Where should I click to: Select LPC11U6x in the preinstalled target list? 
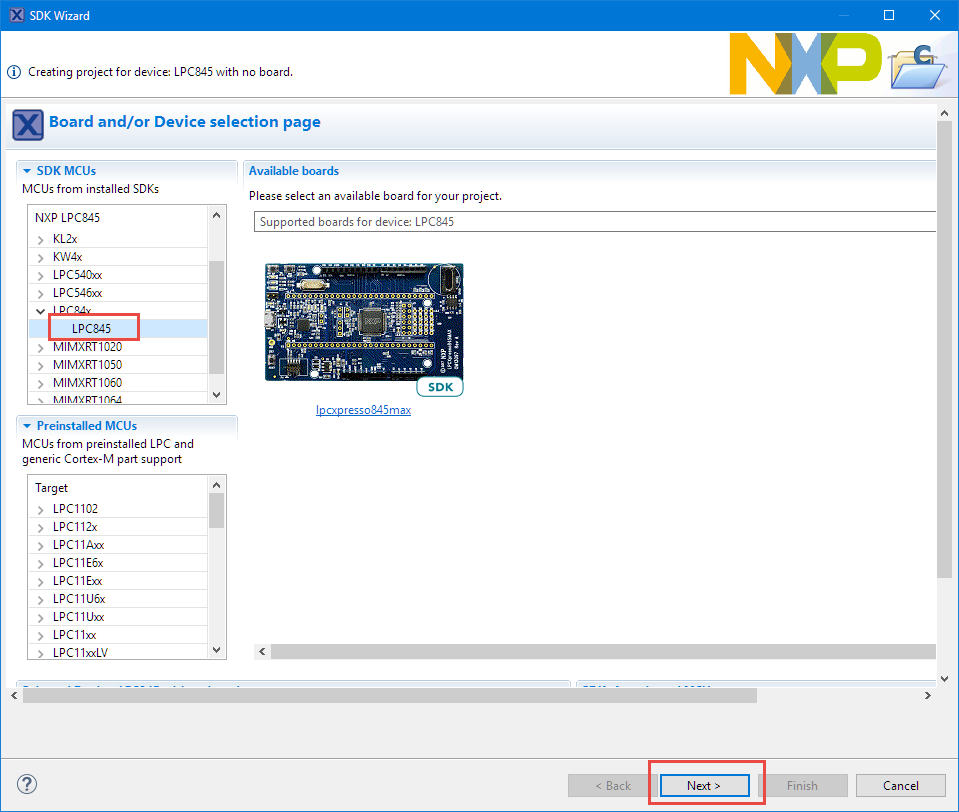(x=79, y=599)
